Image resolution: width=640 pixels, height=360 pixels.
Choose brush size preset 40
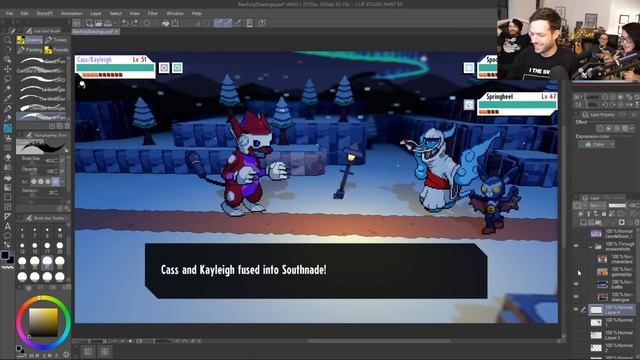coord(47,263)
